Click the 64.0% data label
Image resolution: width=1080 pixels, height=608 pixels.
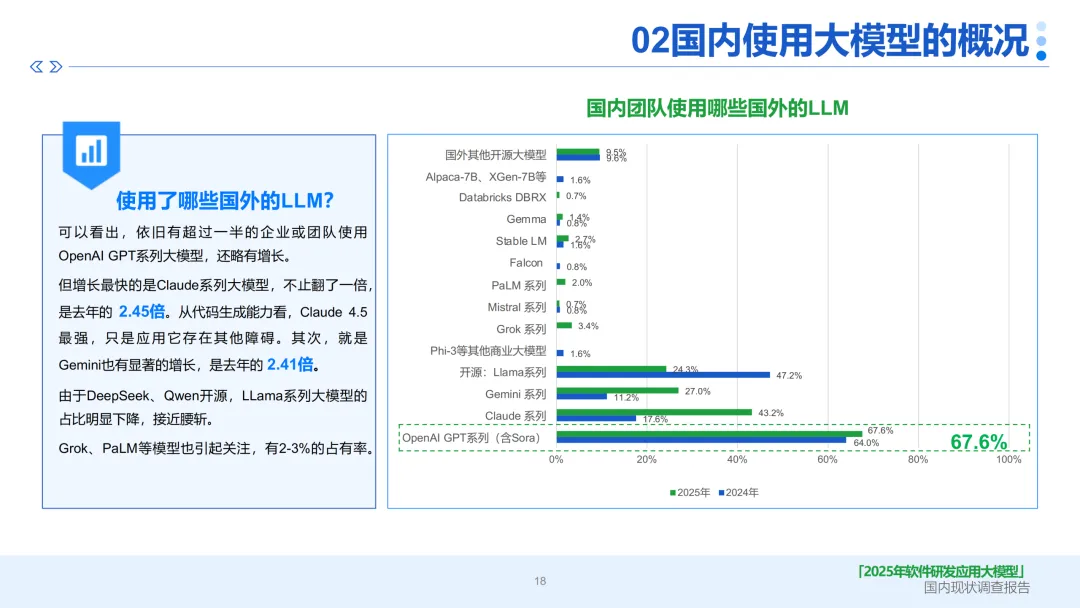point(866,443)
